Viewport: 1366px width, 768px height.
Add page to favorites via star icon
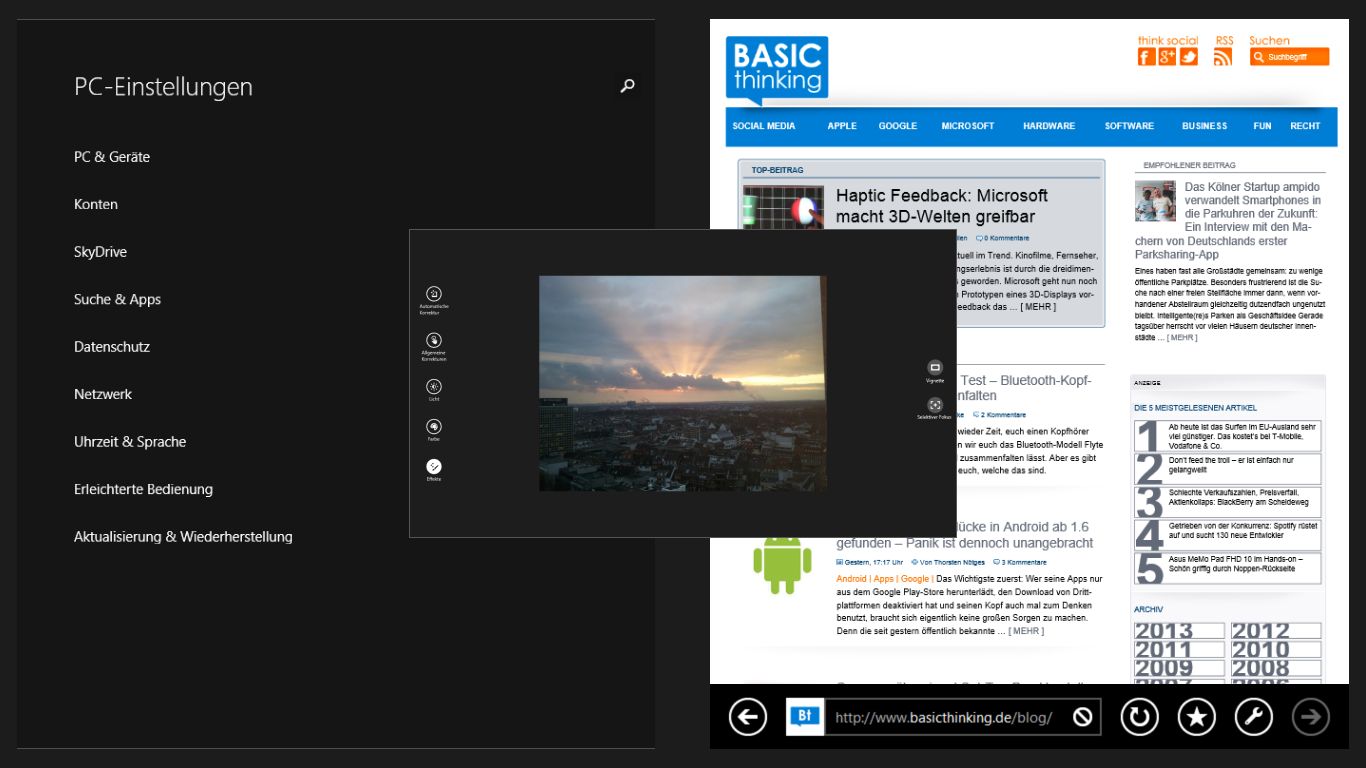tap(1196, 716)
